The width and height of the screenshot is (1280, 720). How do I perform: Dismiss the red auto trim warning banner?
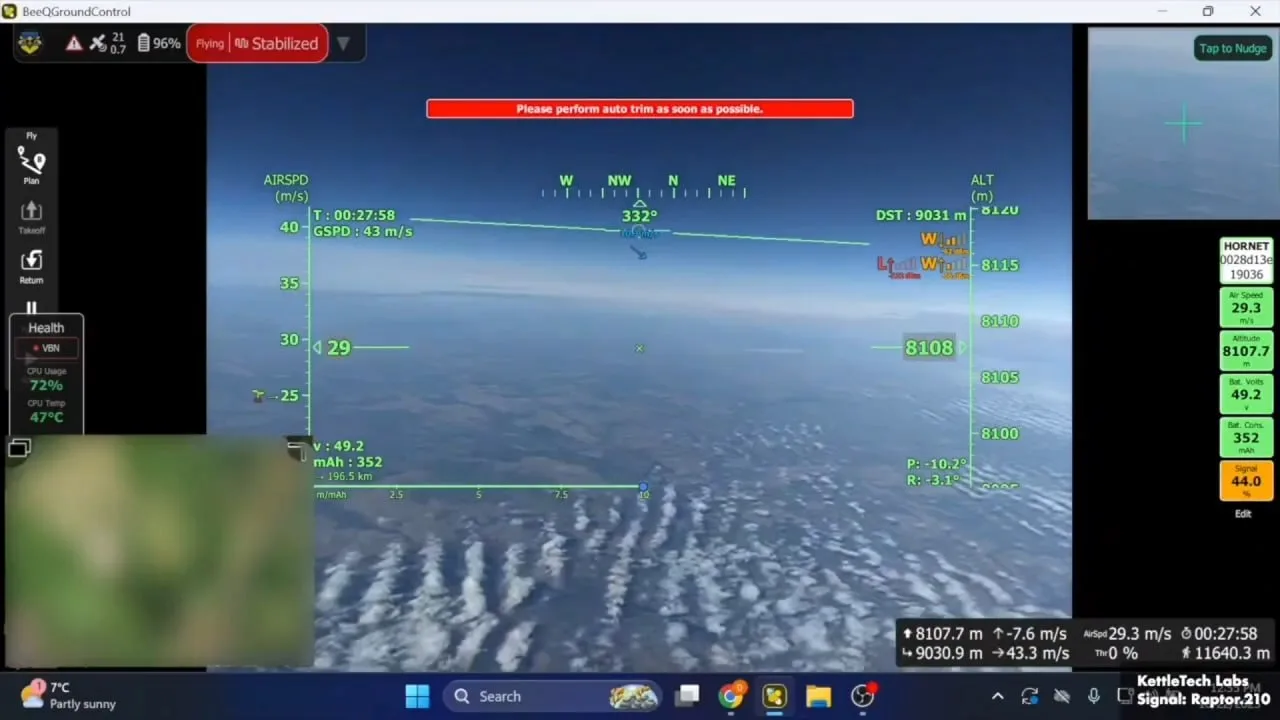(640, 108)
